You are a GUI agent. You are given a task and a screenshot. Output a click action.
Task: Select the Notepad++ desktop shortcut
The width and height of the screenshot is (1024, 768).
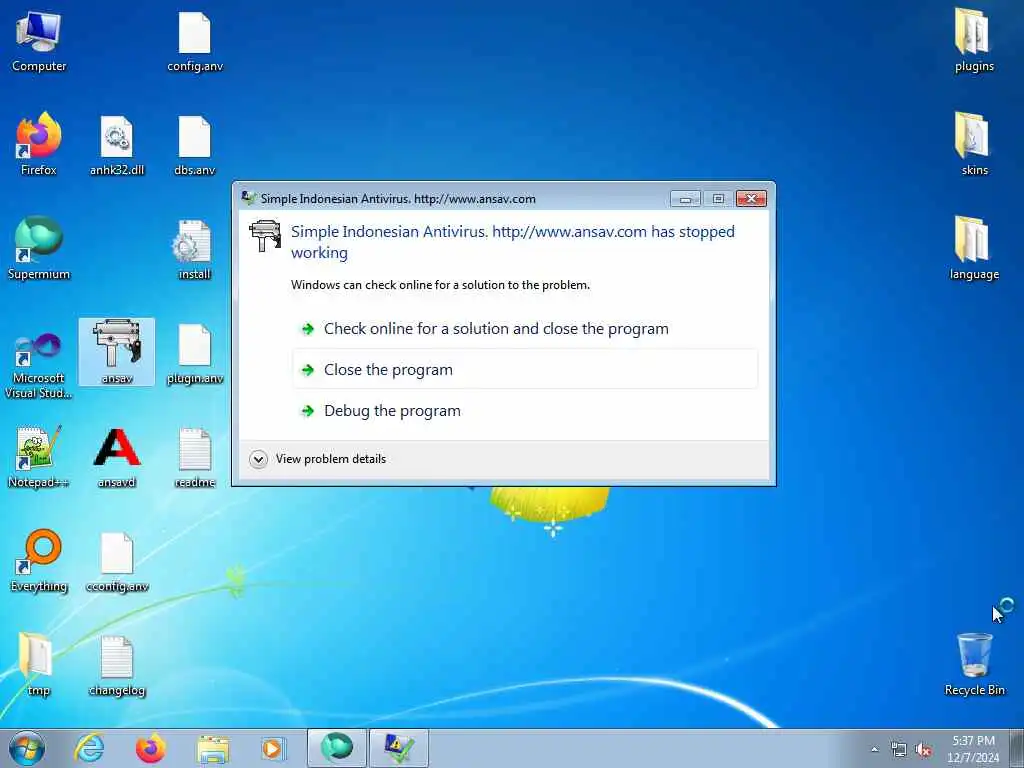[39, 457]
